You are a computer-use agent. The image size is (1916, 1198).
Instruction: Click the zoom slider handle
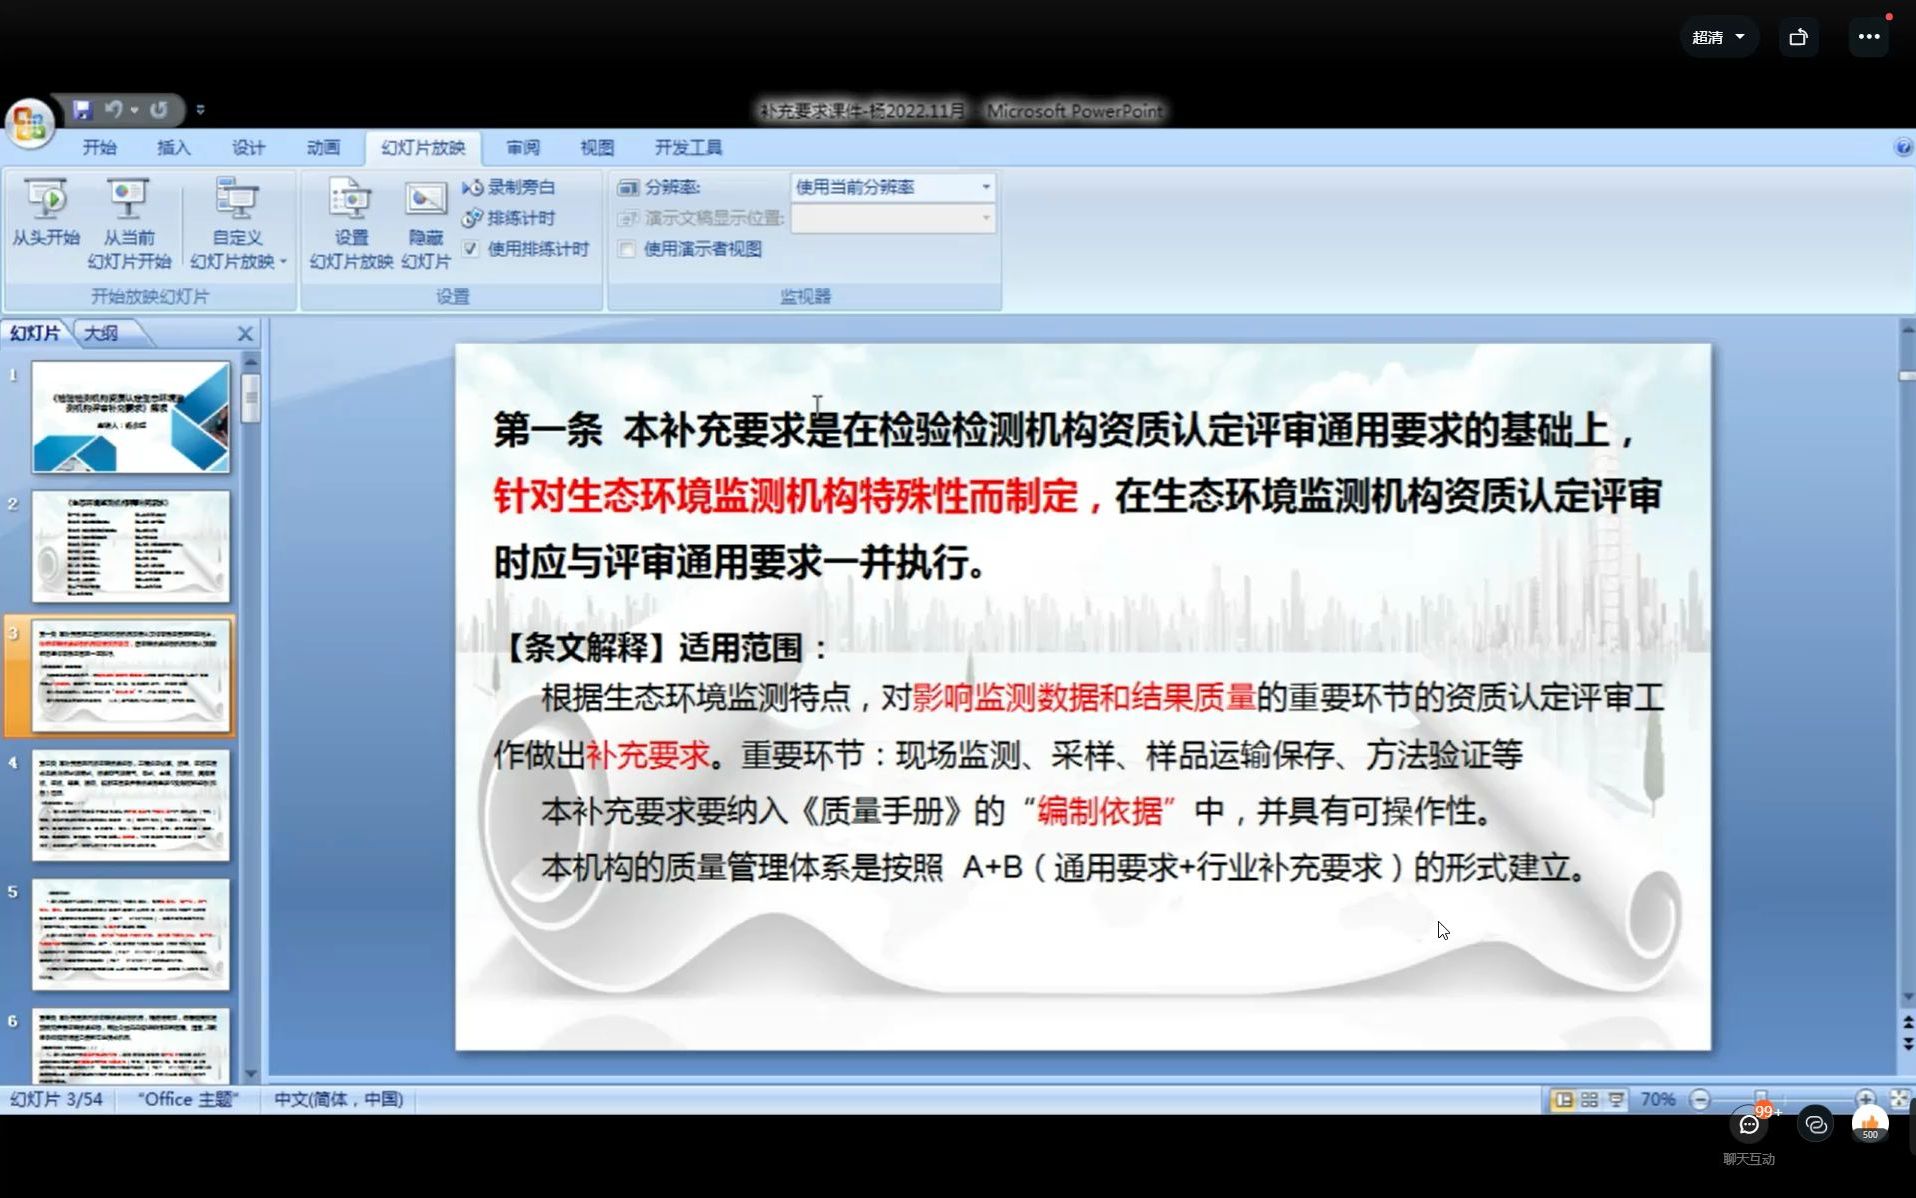coord(1761,1096)
